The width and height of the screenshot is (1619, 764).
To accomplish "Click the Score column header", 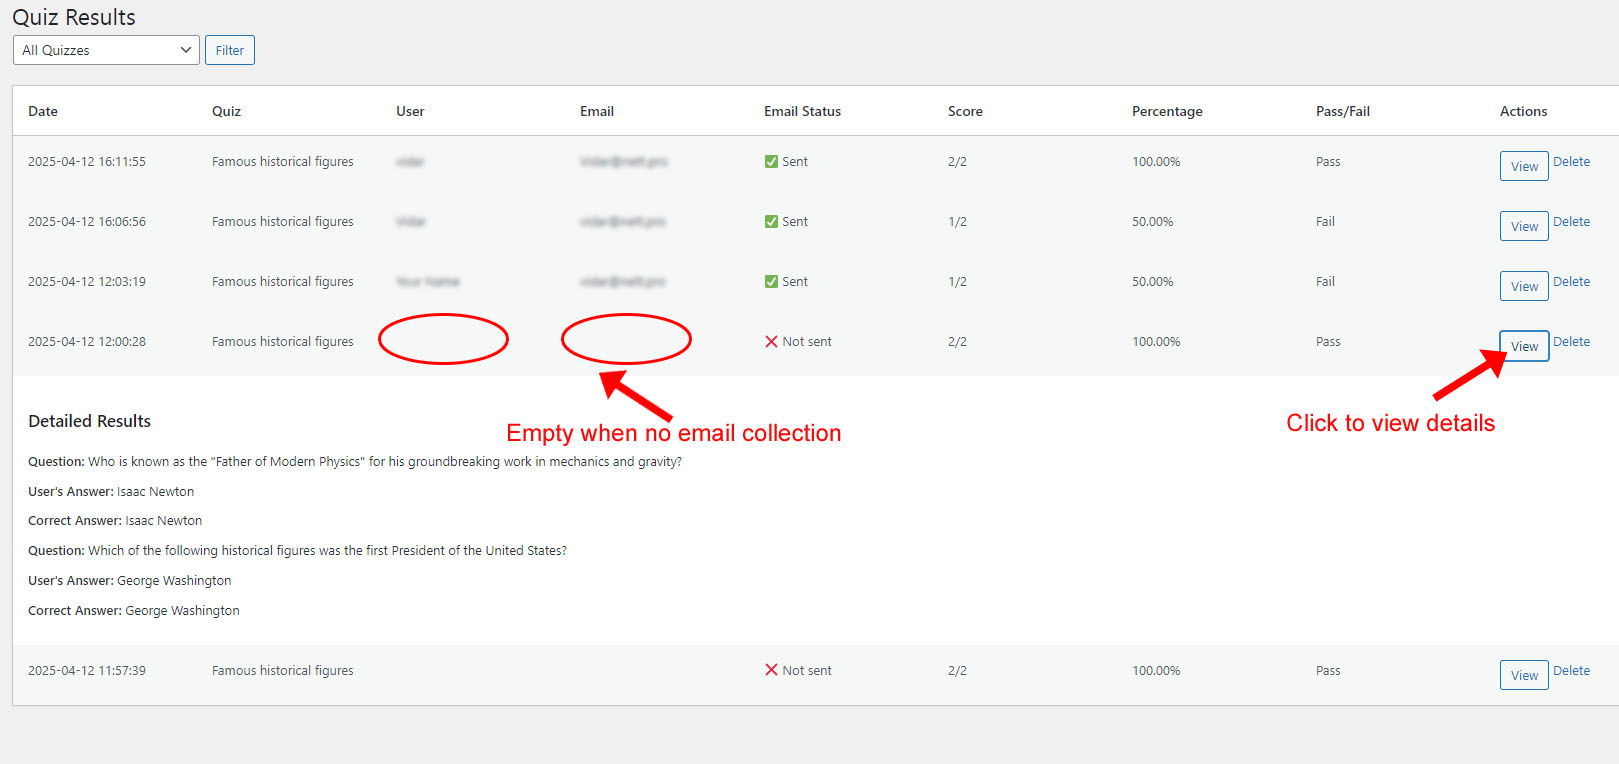I will (965, 111).
